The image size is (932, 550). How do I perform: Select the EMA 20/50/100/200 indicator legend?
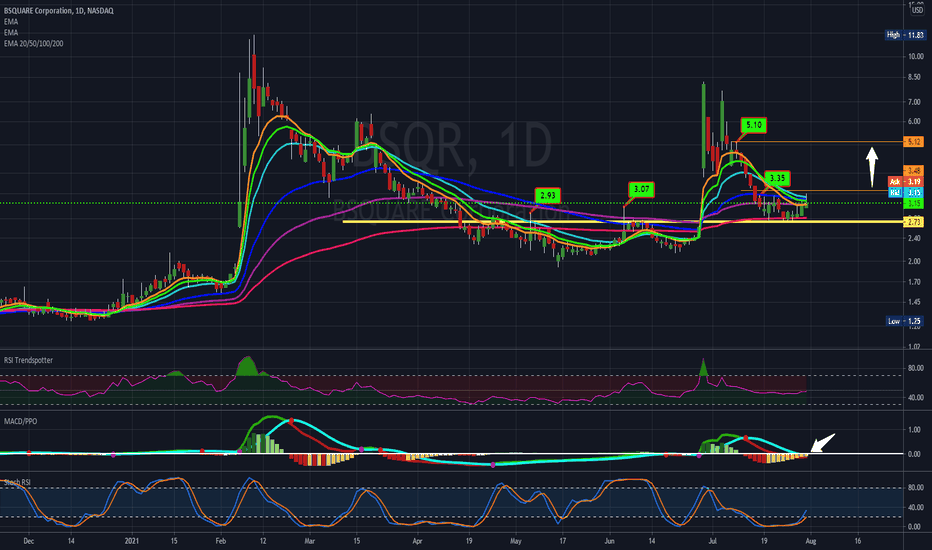[x=33, y=43]
